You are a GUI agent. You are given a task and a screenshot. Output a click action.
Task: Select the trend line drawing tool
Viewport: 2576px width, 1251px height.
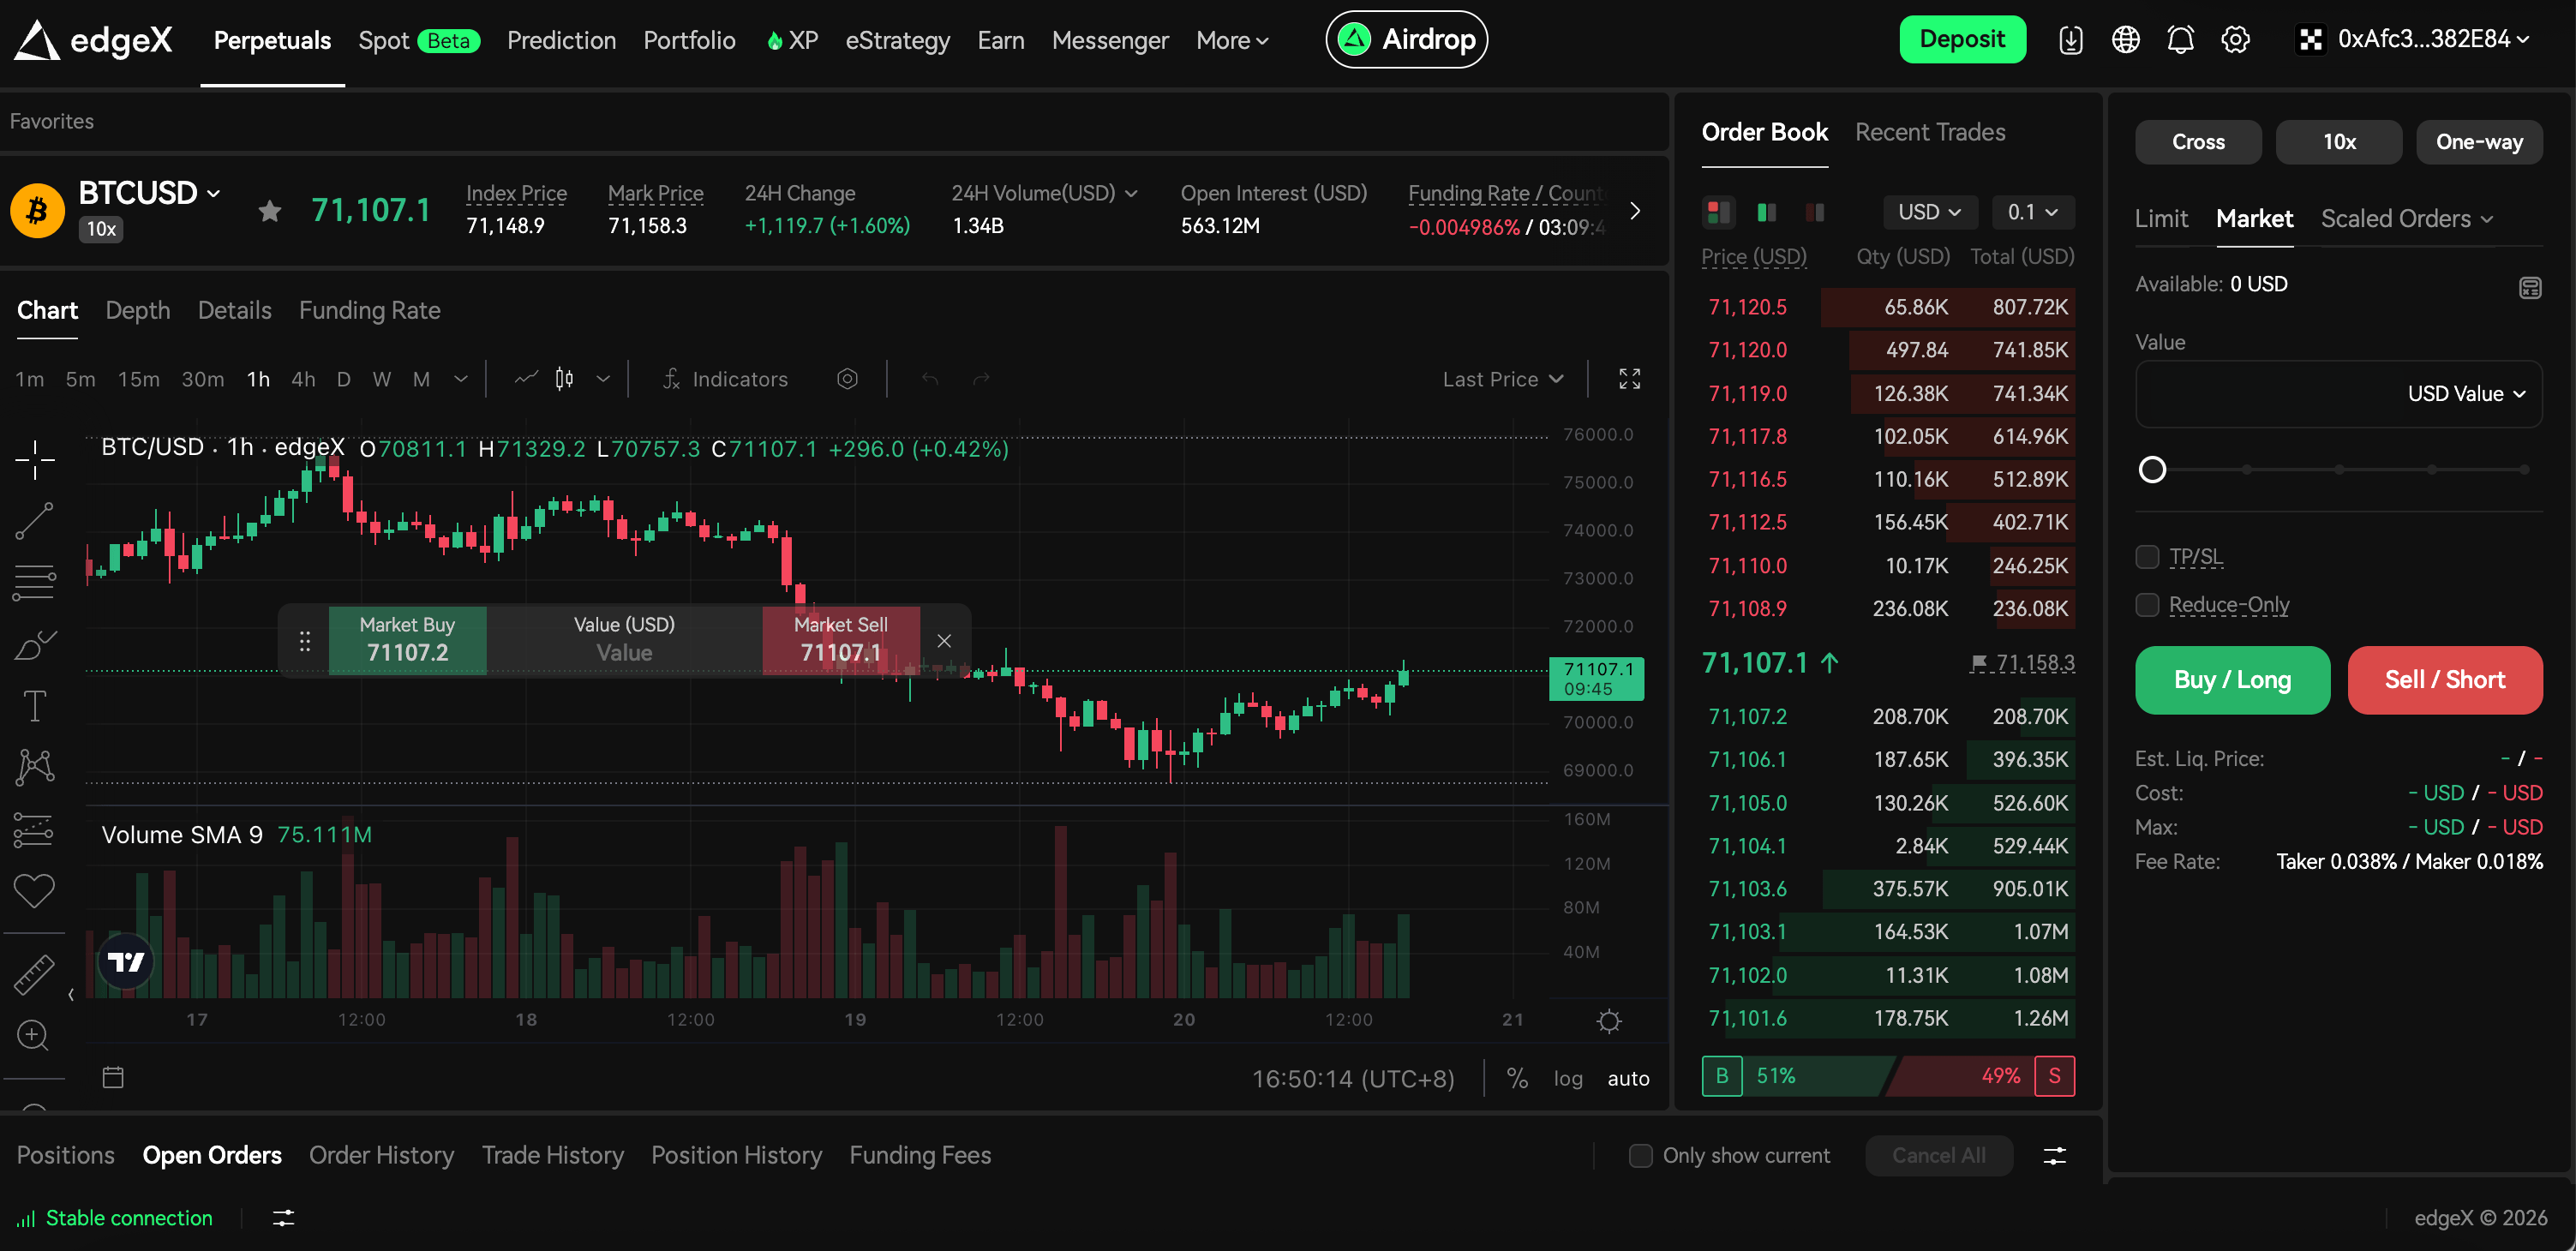(35, 520)
